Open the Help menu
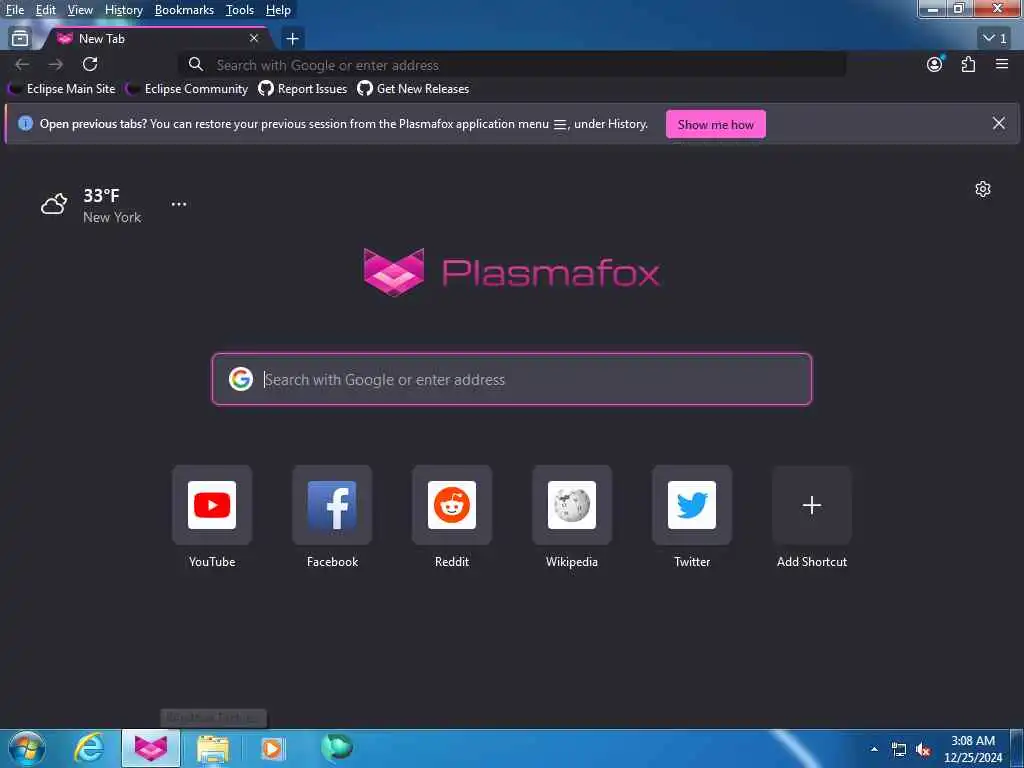Viewport: 1024px width, 768px height. click(278, 10)
